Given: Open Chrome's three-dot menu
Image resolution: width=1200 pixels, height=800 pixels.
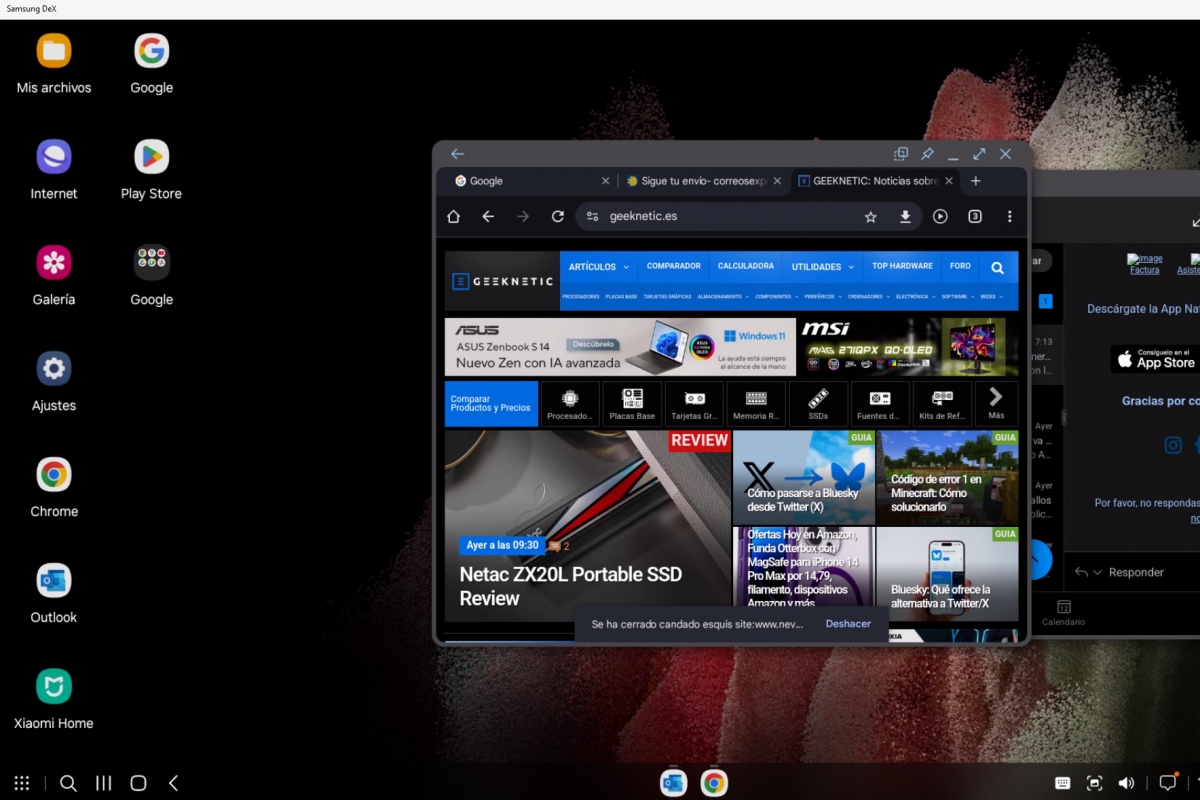Looking at the screenshot, I should coord(1009,216).
